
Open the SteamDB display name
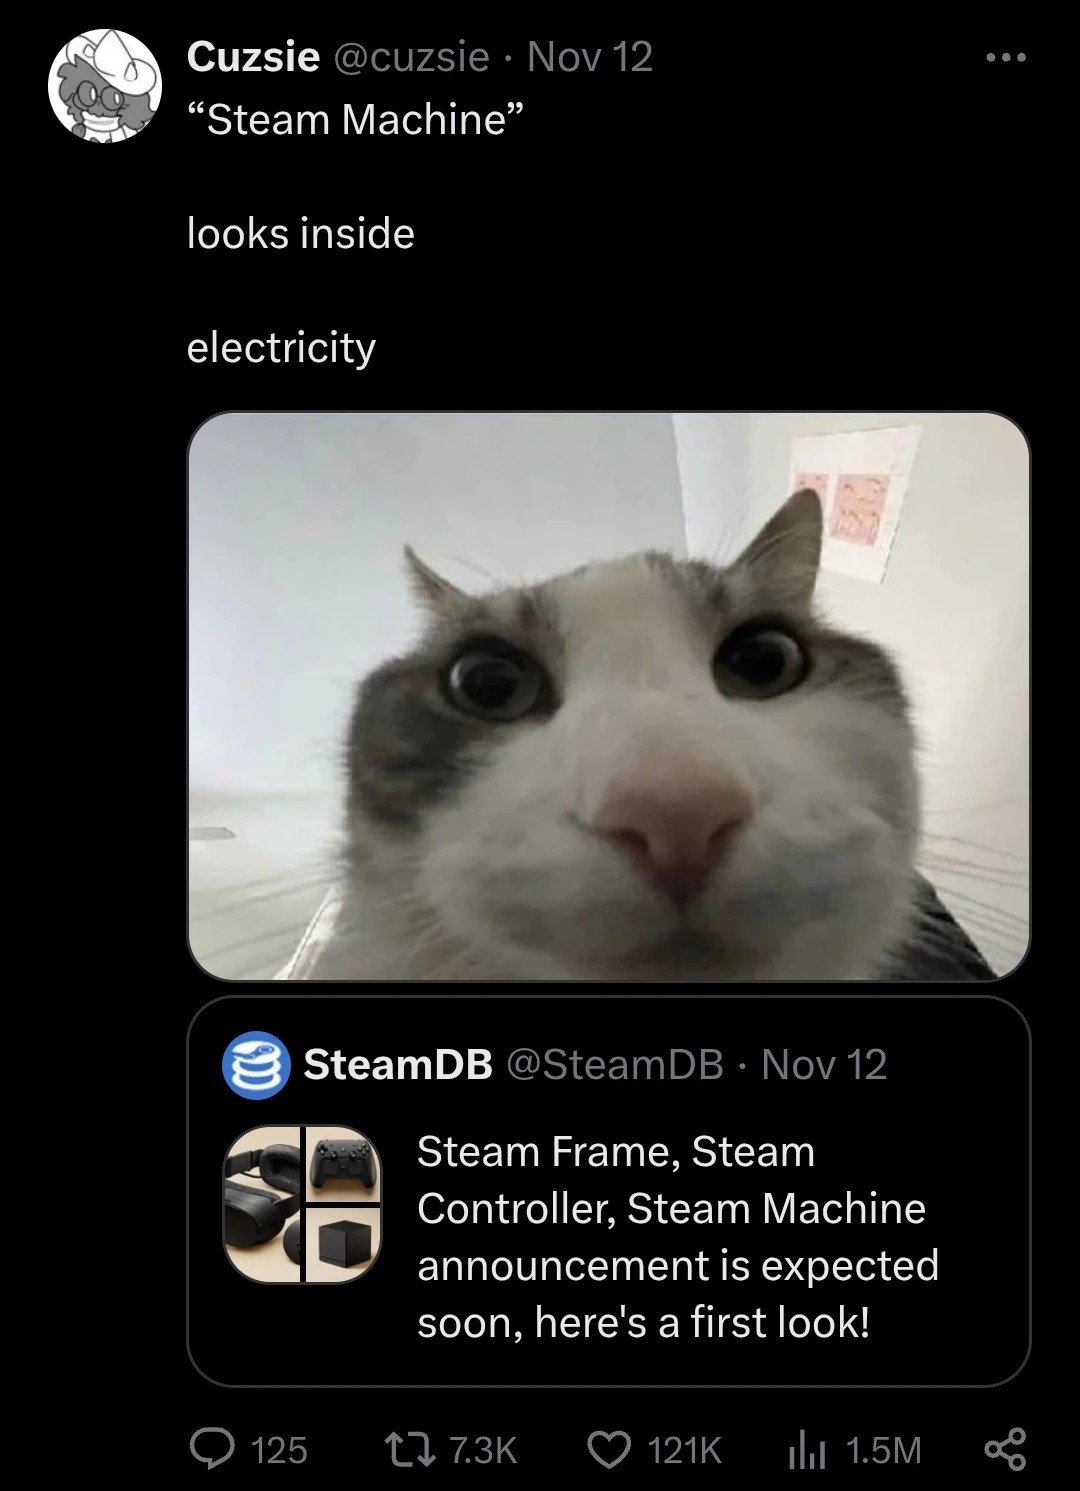click(398, 1065)
